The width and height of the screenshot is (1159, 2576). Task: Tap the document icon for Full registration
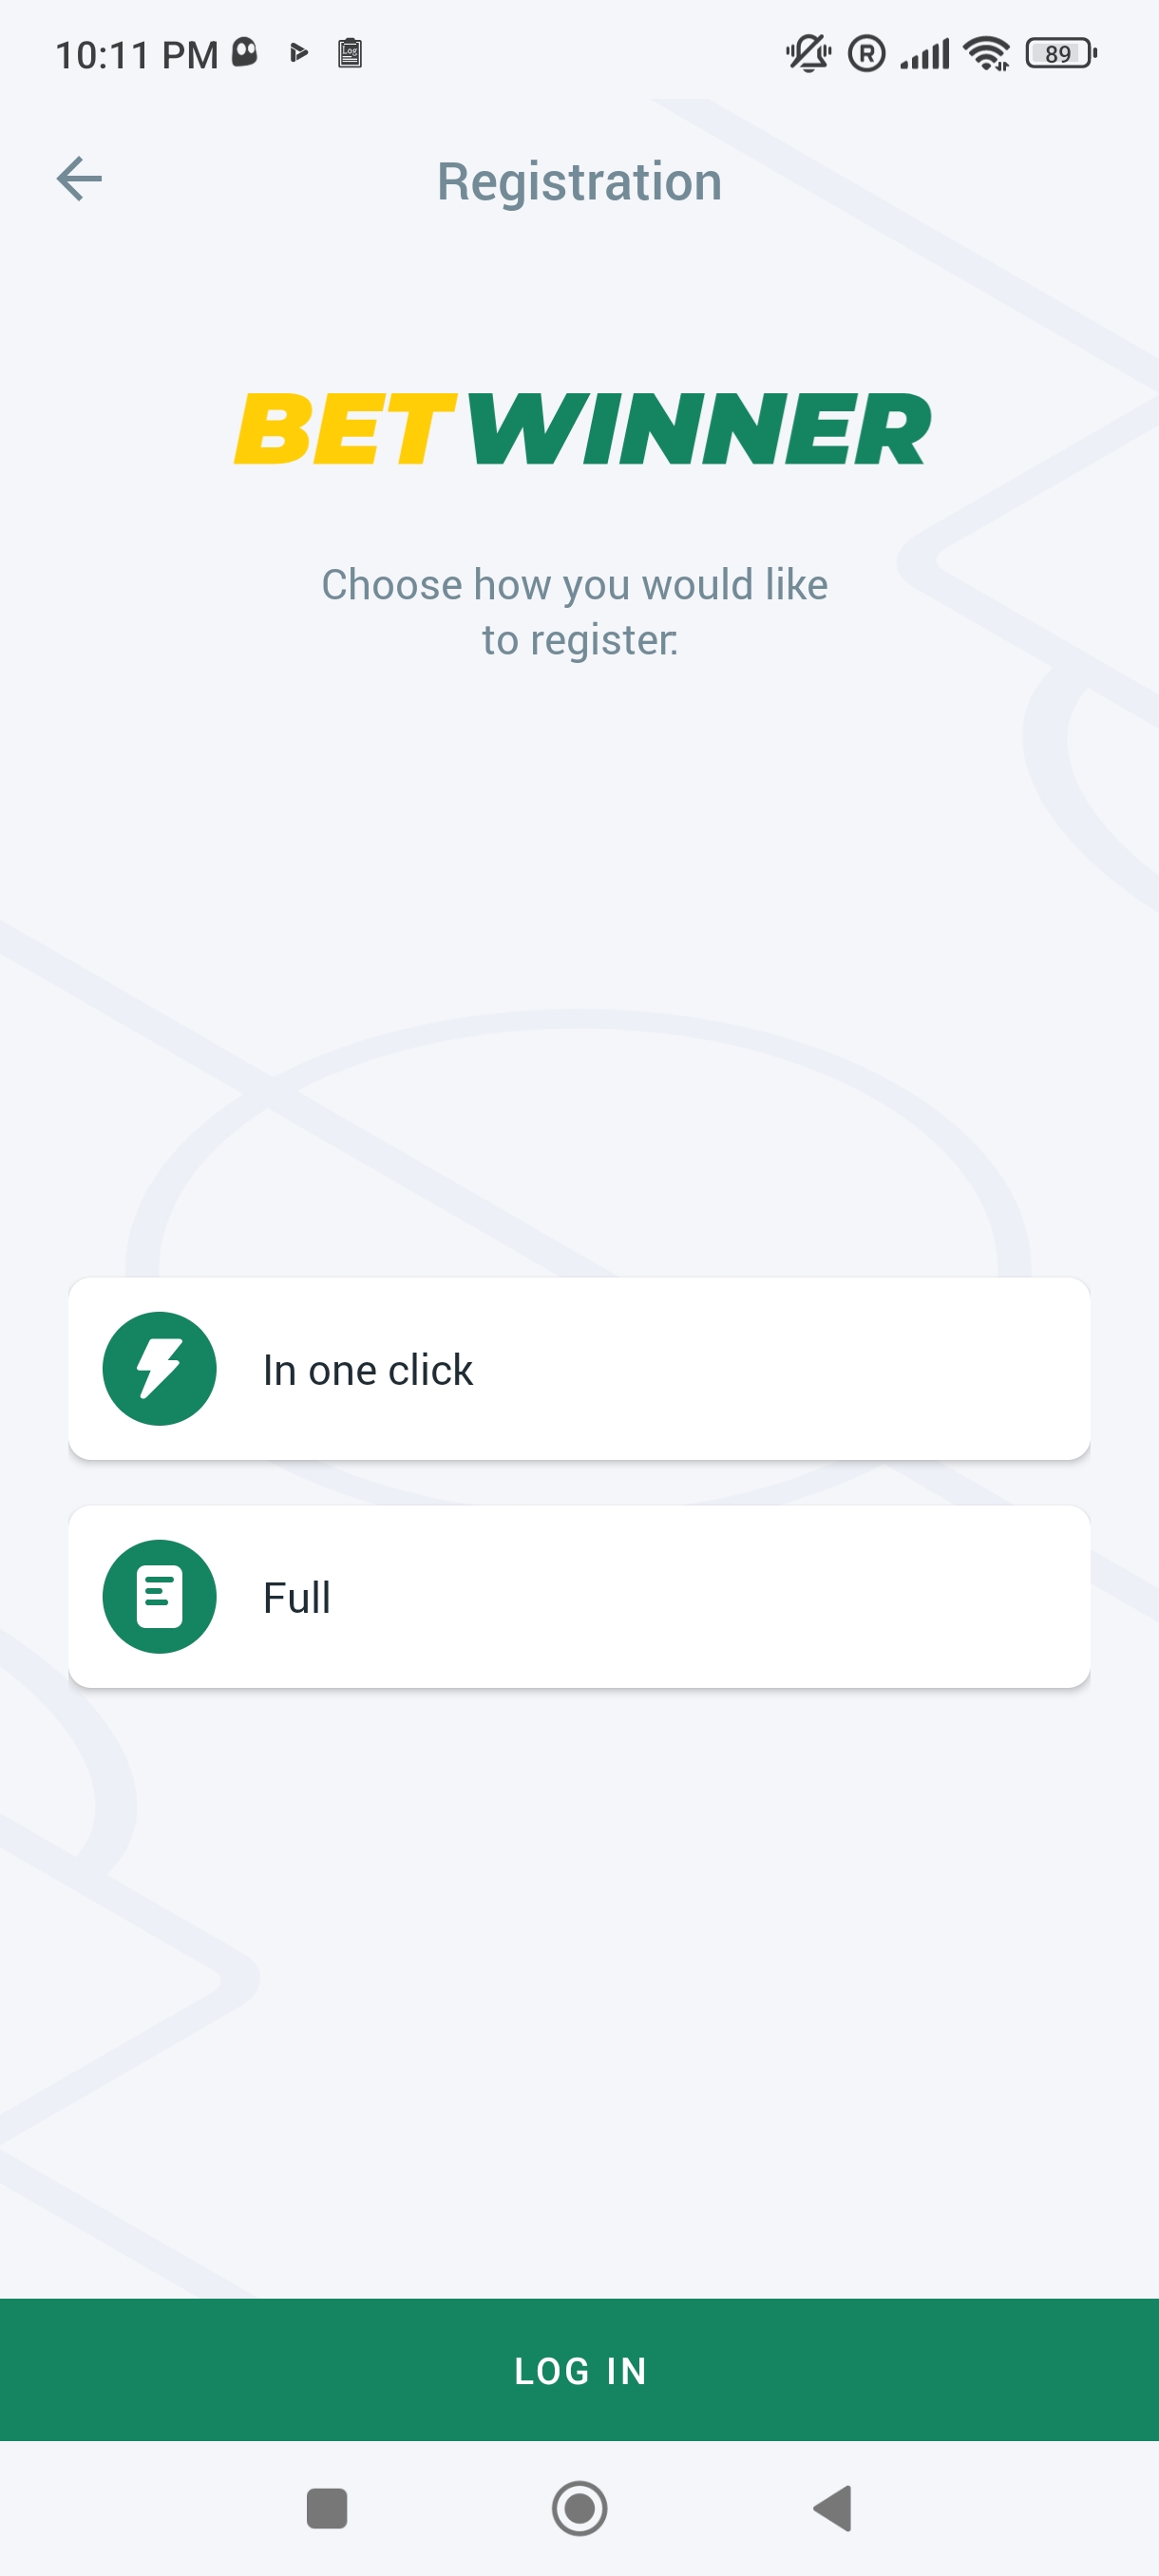coord(160,1596)
